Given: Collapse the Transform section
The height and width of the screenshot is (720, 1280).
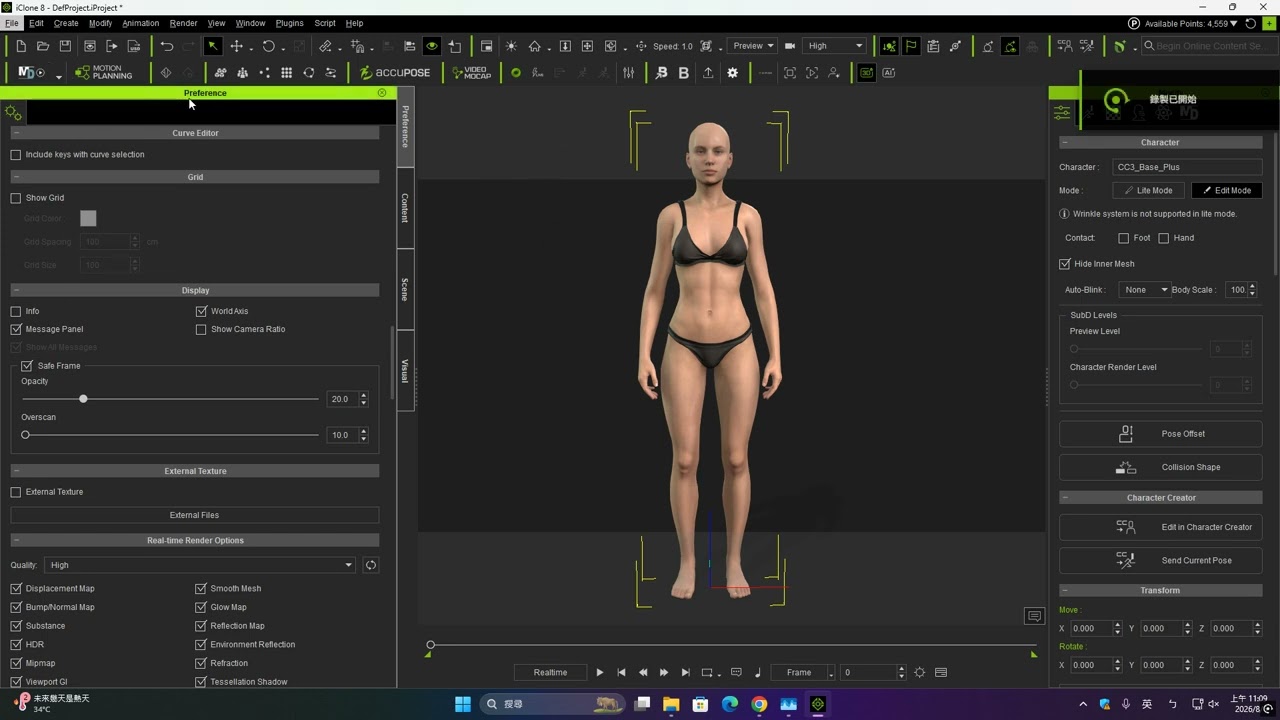Looking at the screenshot, I should pos(1065,590).
